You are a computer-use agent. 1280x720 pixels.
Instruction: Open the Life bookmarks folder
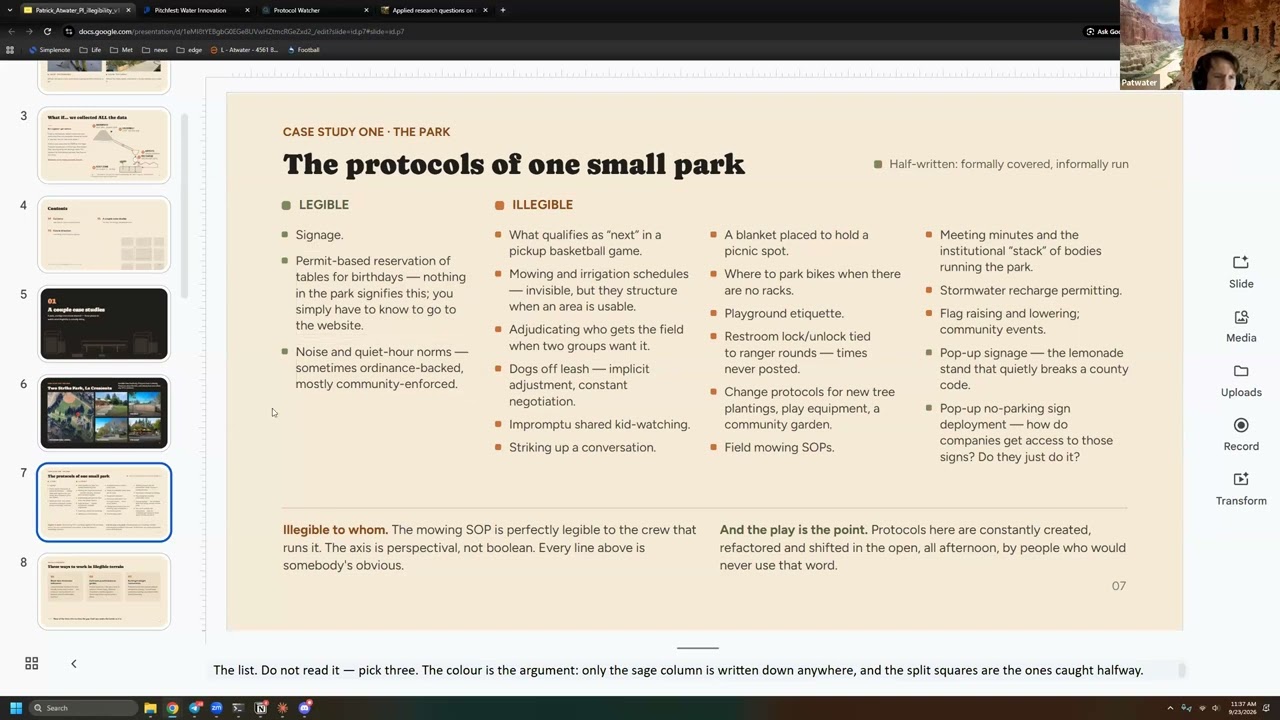click(x=91, y=50)
